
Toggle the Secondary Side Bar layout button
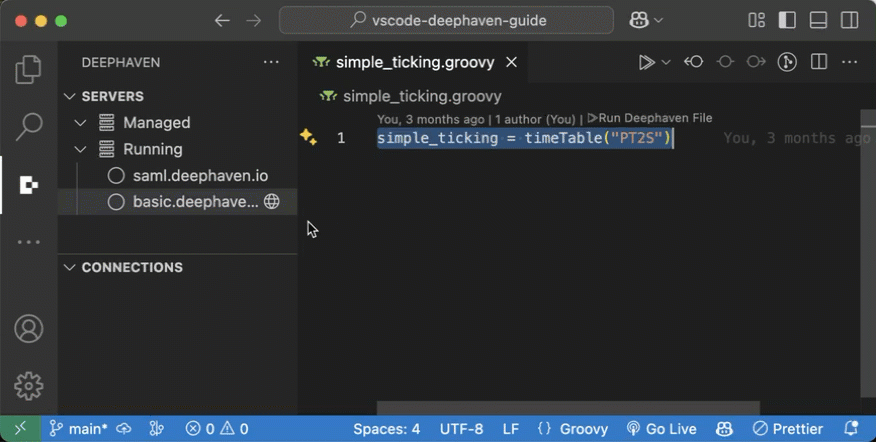(x=849, y=20)
